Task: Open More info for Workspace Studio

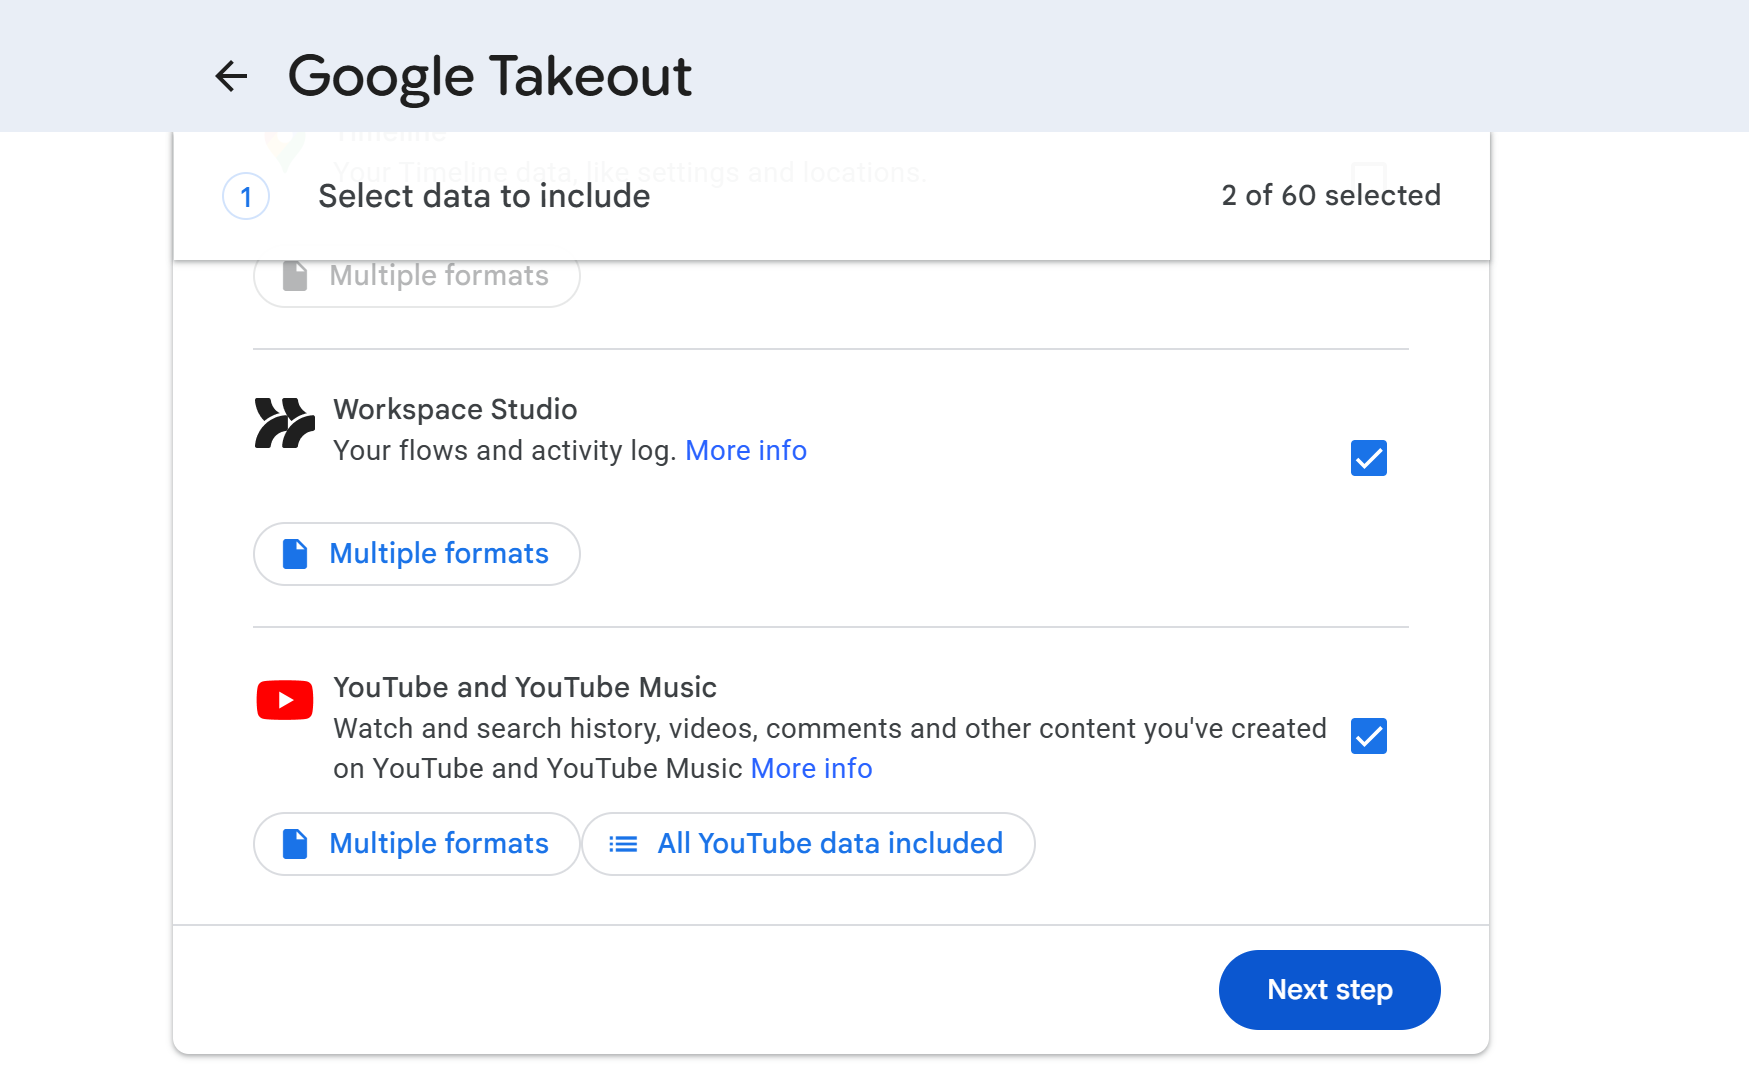Action: pos(746,450)
